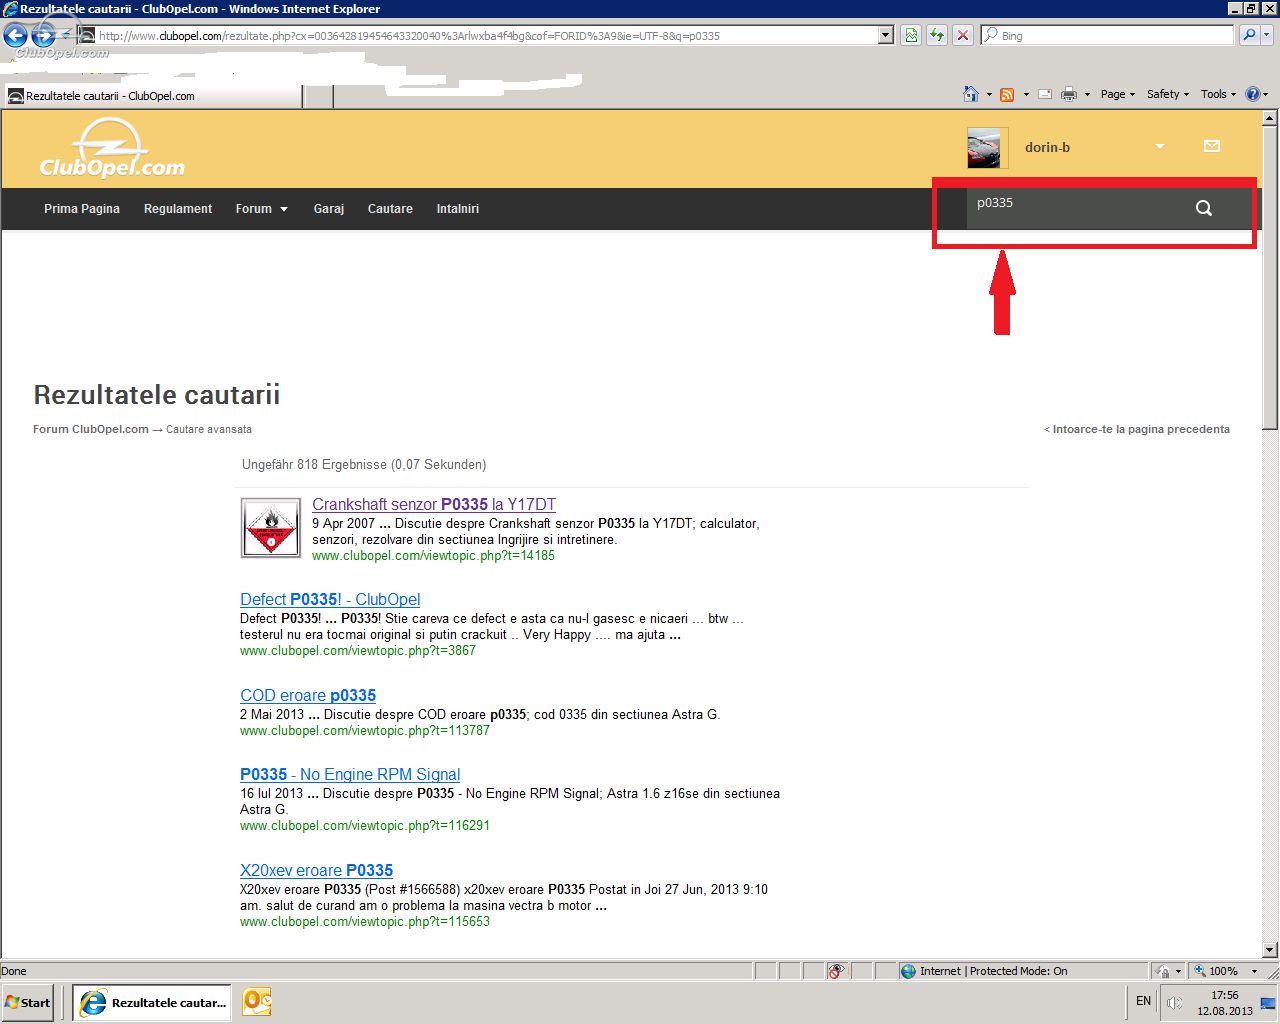This screenshot has height=1024, width=1280.
Task: Click the EN language indicator in the taskbar
Action: pos(1143,1001)
